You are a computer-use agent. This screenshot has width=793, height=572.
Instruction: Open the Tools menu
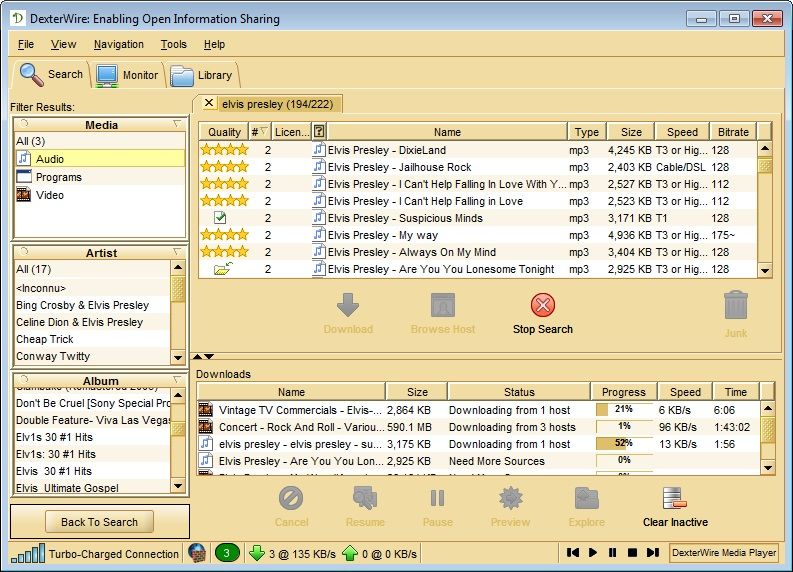pos(173,45)
